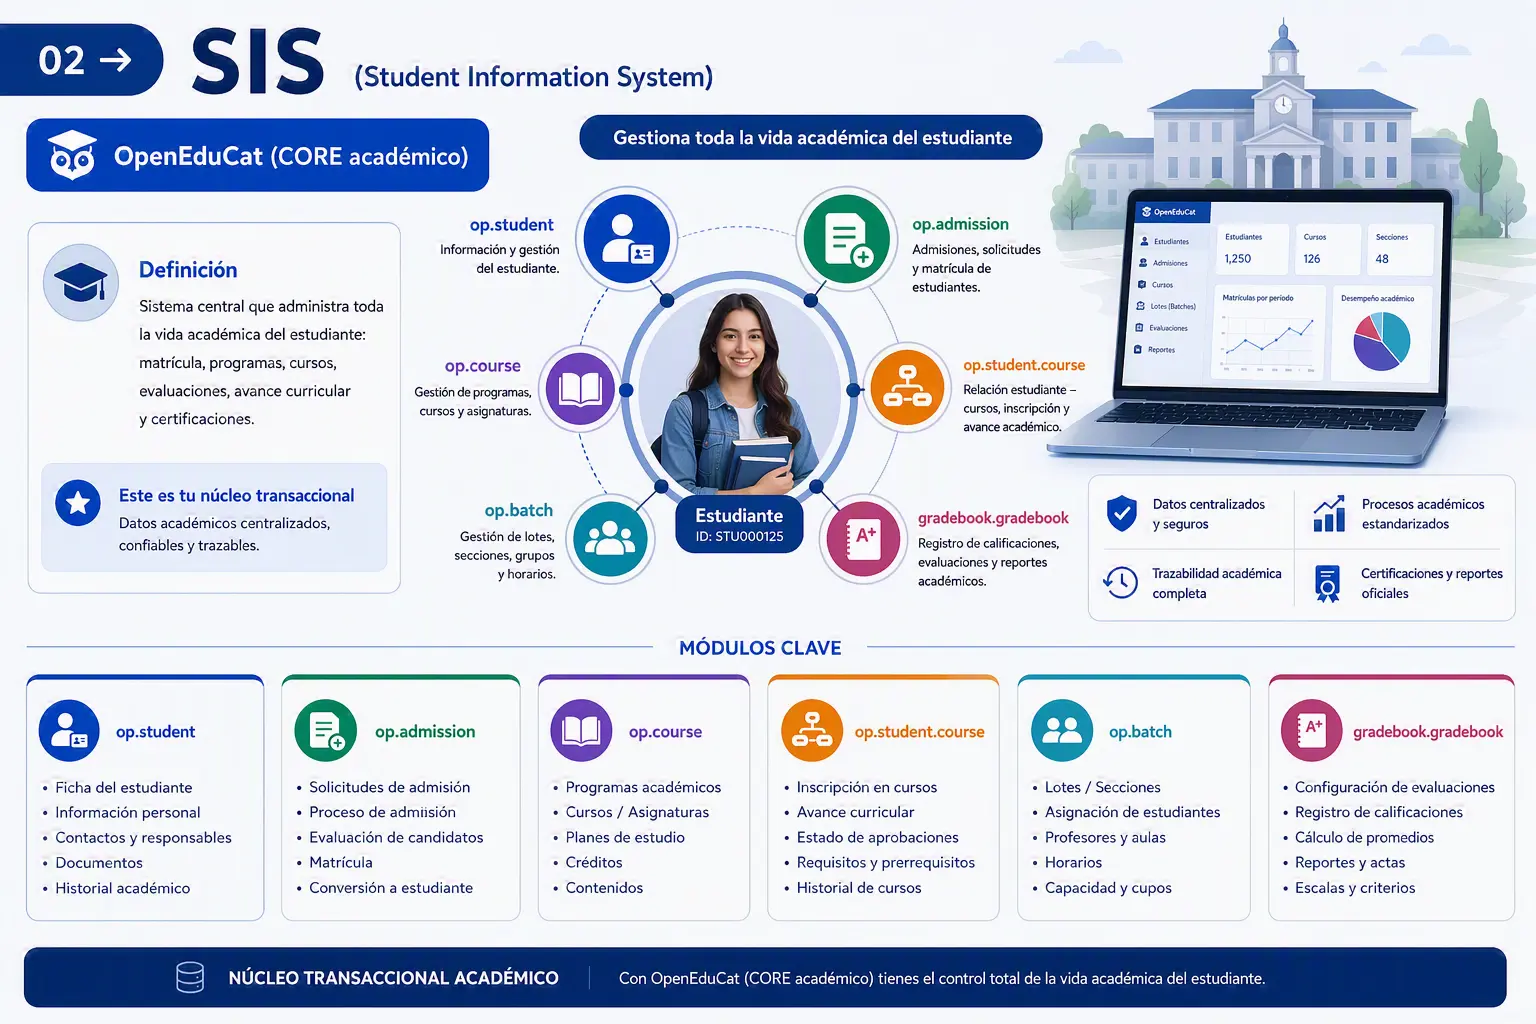
Task: Click the arrow next to the 02 badge
Action: pos(116,60)
